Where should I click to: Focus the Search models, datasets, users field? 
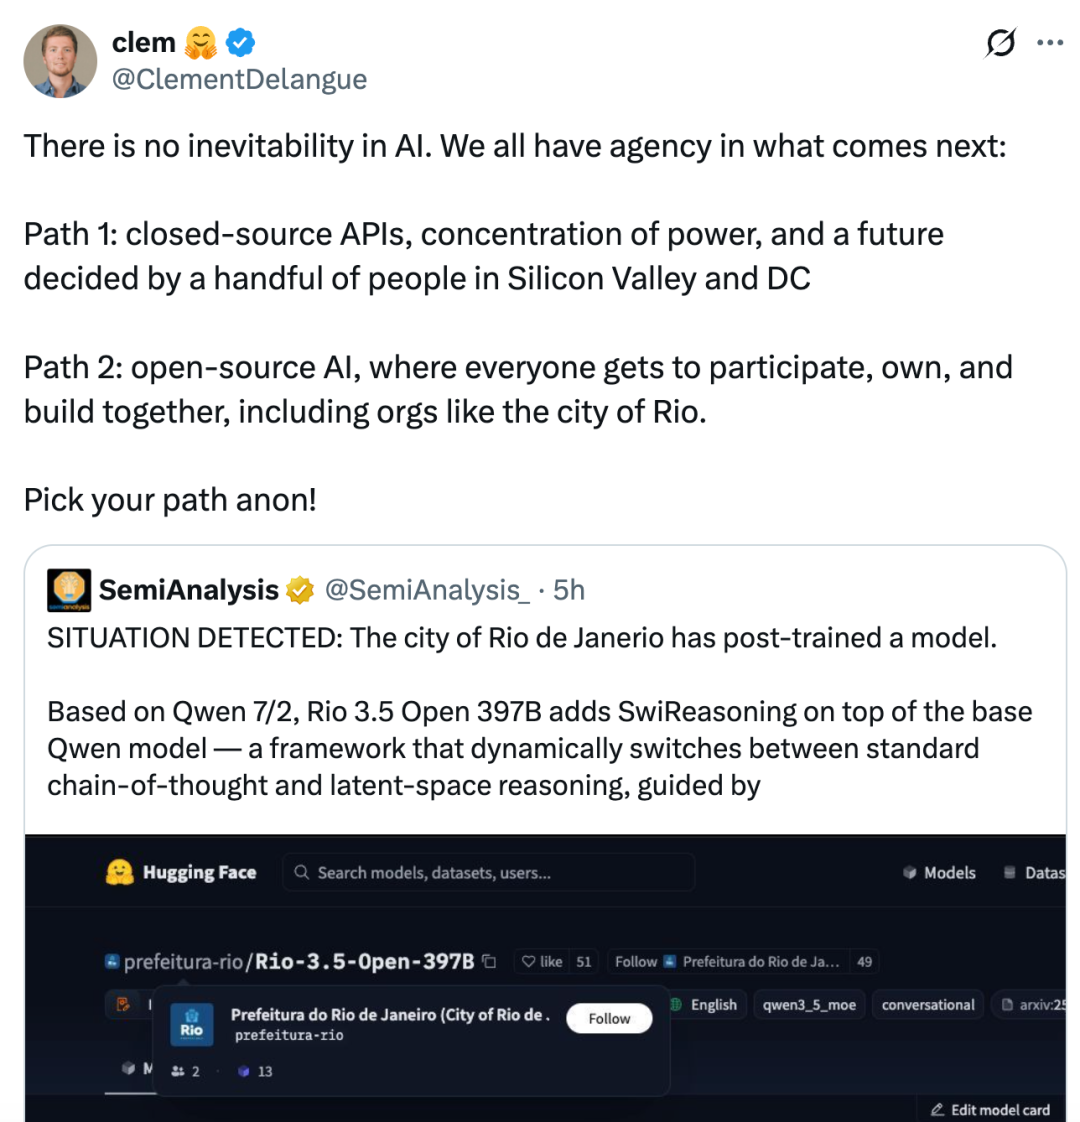pyautogui.click(x=488, y=872)
